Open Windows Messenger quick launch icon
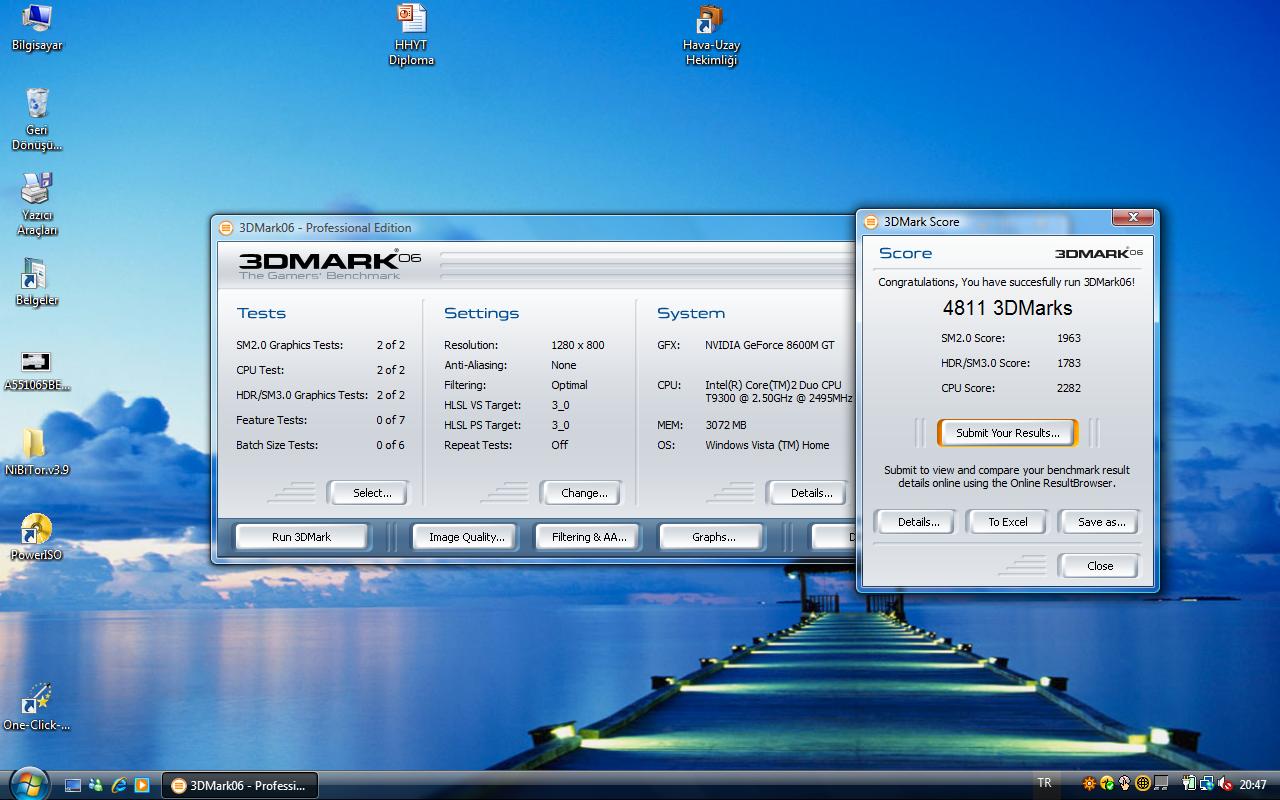1280x800 pixels. (x=96, y=785)
